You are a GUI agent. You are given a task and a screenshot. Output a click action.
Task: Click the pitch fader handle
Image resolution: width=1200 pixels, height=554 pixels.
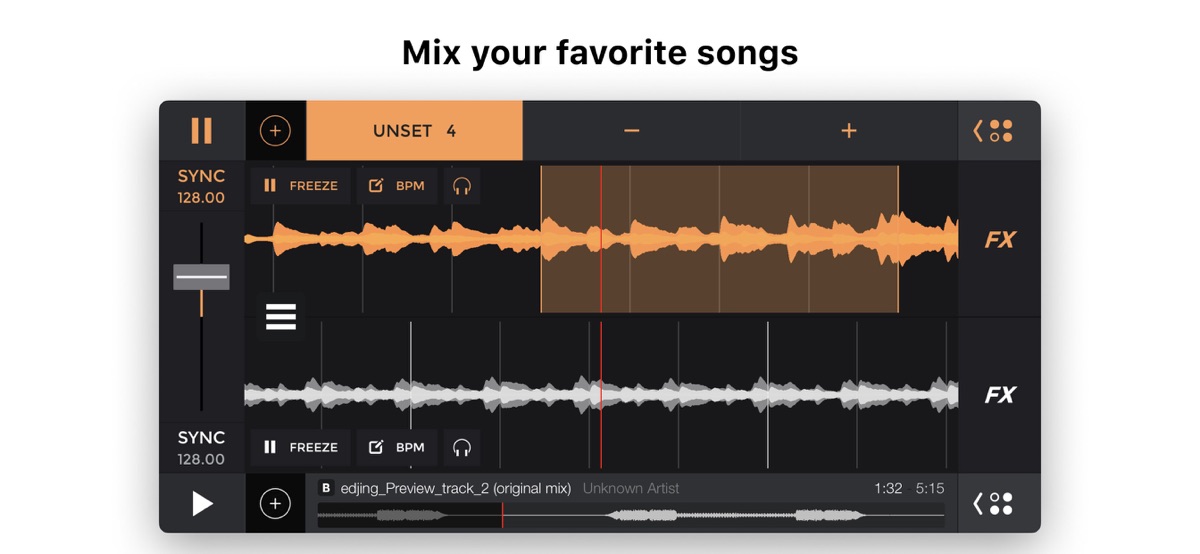point(201,277)
